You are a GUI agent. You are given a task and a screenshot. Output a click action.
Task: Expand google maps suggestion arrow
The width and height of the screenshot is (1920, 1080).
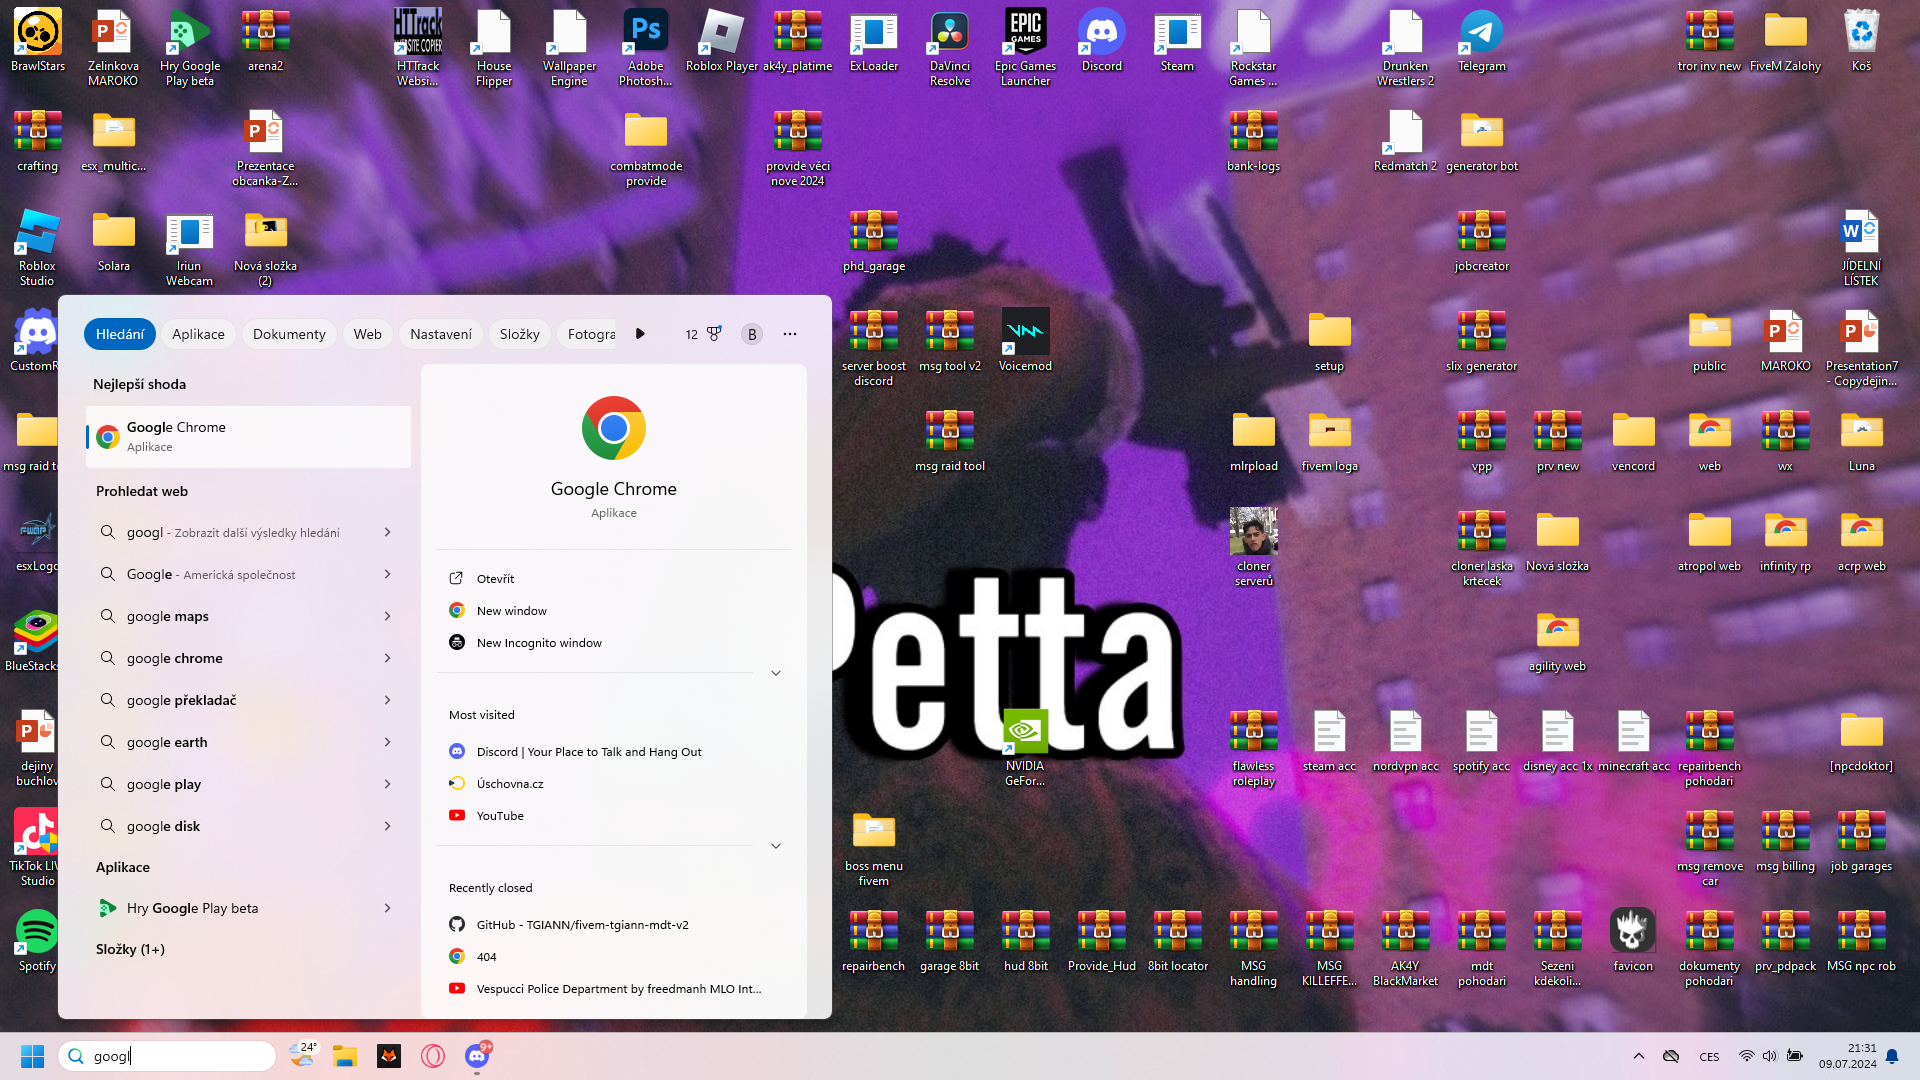coord(387,616)
